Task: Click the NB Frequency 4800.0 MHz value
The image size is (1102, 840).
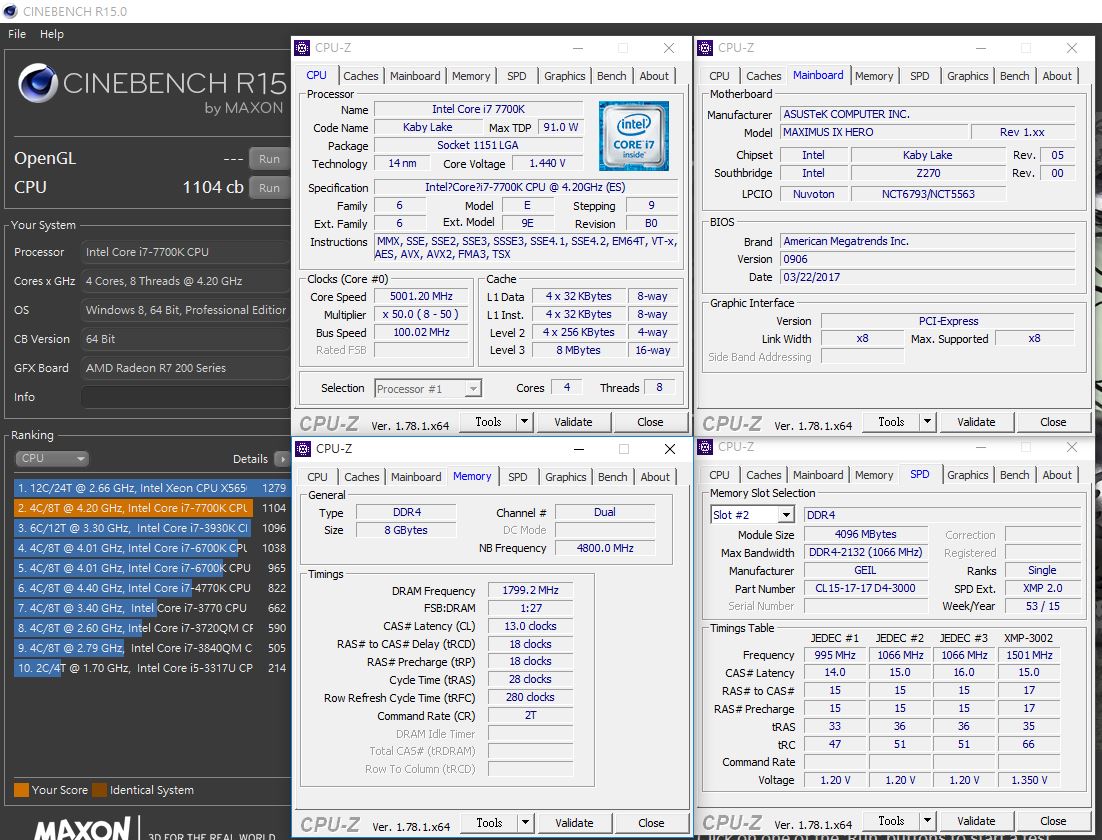Action: pos(604,548)
